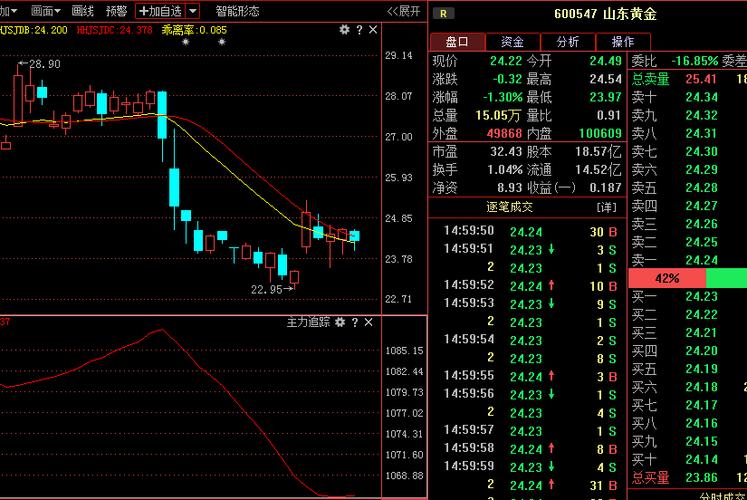Open the 操作 tab
The image size is (747, 500).
pos(622,42)
